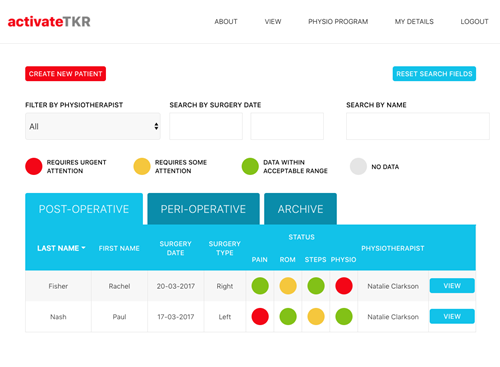Screen dimensions: 500x367
Task: Open the Filter by Physiotherapist dropdown
Action: tap(93, 126)
